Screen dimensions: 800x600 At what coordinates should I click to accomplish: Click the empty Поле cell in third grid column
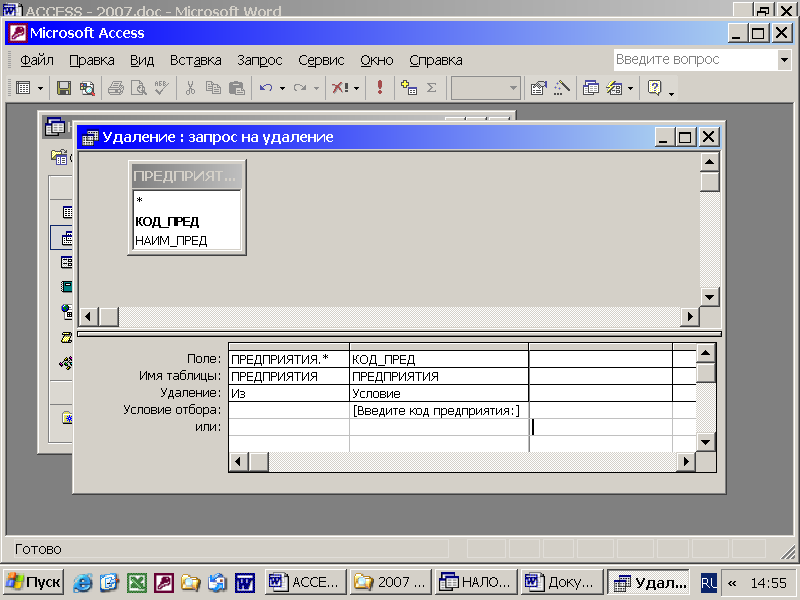[601, 359]
